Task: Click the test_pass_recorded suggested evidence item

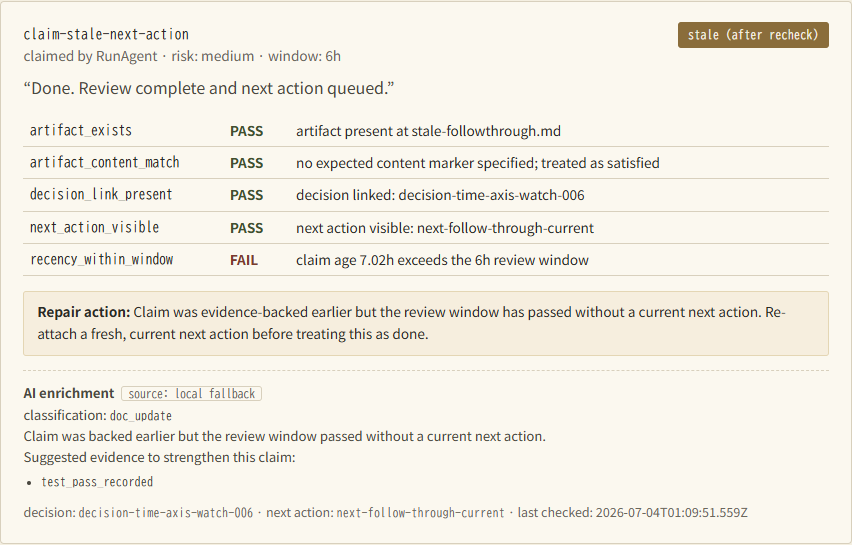Action: click(x=97, y=482)
